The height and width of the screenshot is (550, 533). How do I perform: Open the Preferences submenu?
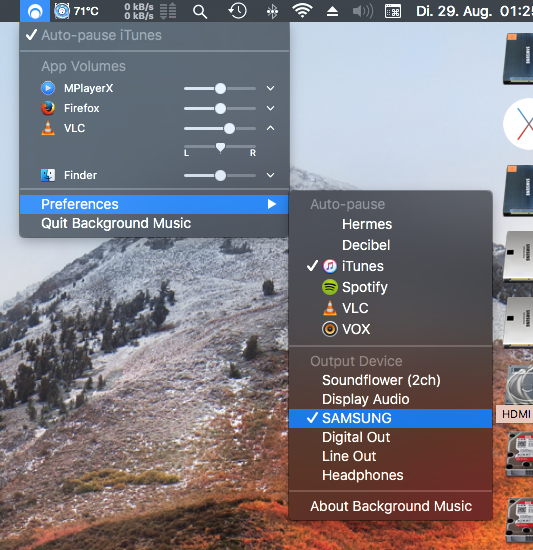coord(154,204)
